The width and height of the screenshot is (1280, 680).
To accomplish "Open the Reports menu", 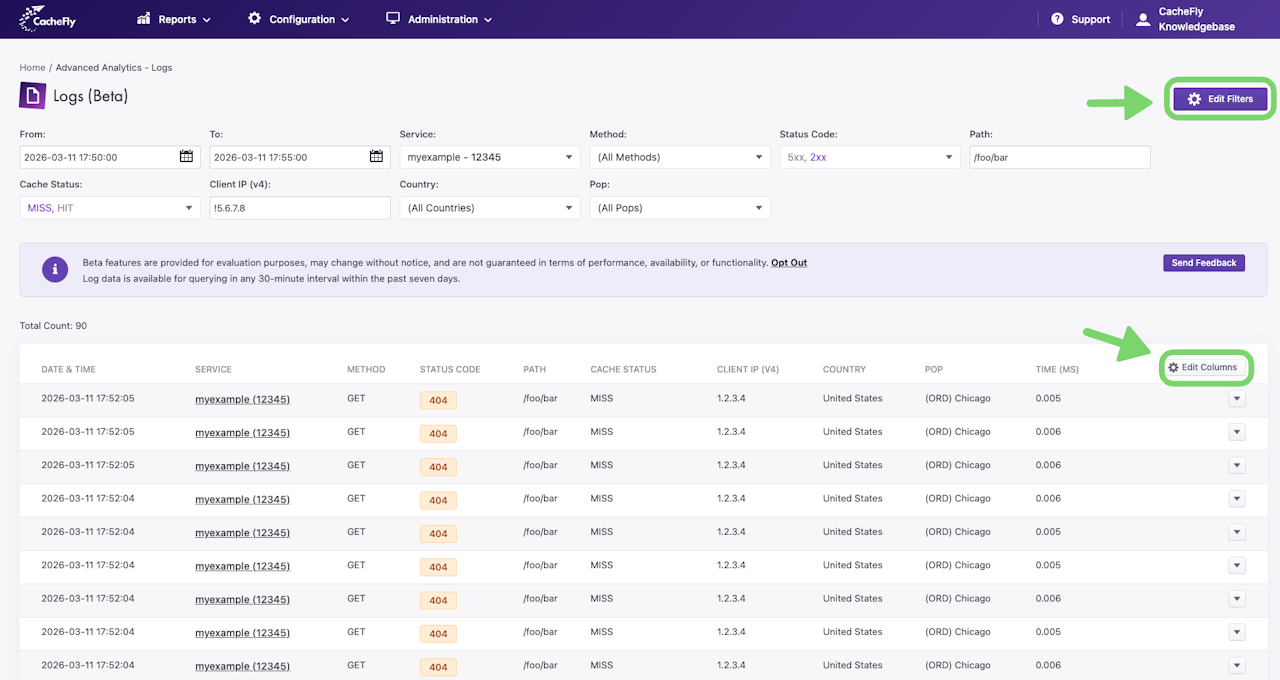I will click(x=174, y=19).
